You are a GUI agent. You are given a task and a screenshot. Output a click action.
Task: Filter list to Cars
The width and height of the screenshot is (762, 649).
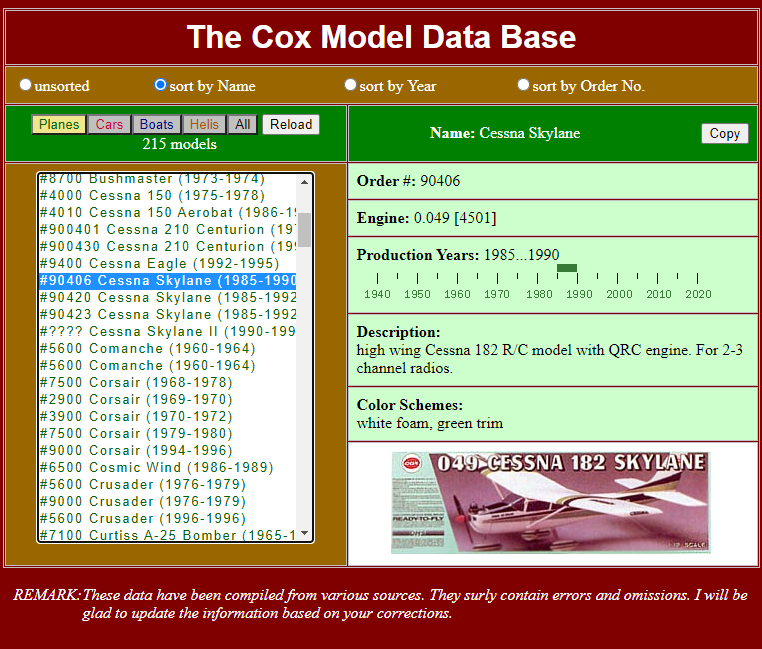click(109, 124)
